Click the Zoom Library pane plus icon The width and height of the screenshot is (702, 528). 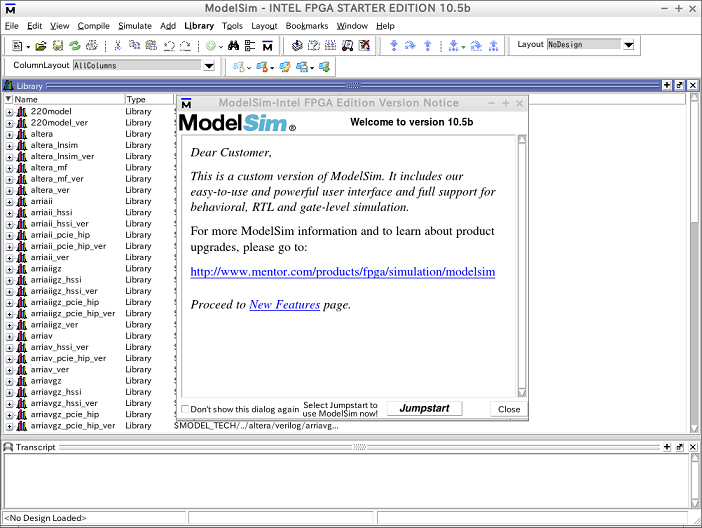pos(667,85)
